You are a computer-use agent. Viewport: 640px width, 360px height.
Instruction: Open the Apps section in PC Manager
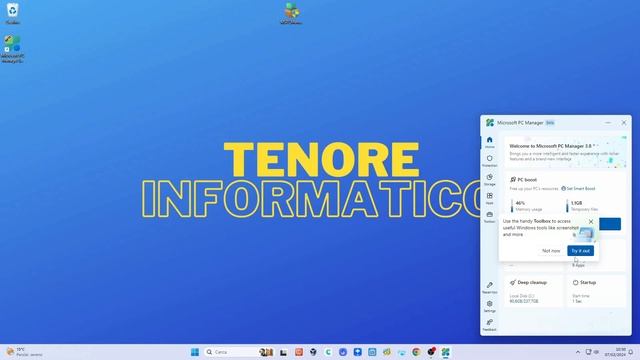pyautogui.click(x=489, y=198)
